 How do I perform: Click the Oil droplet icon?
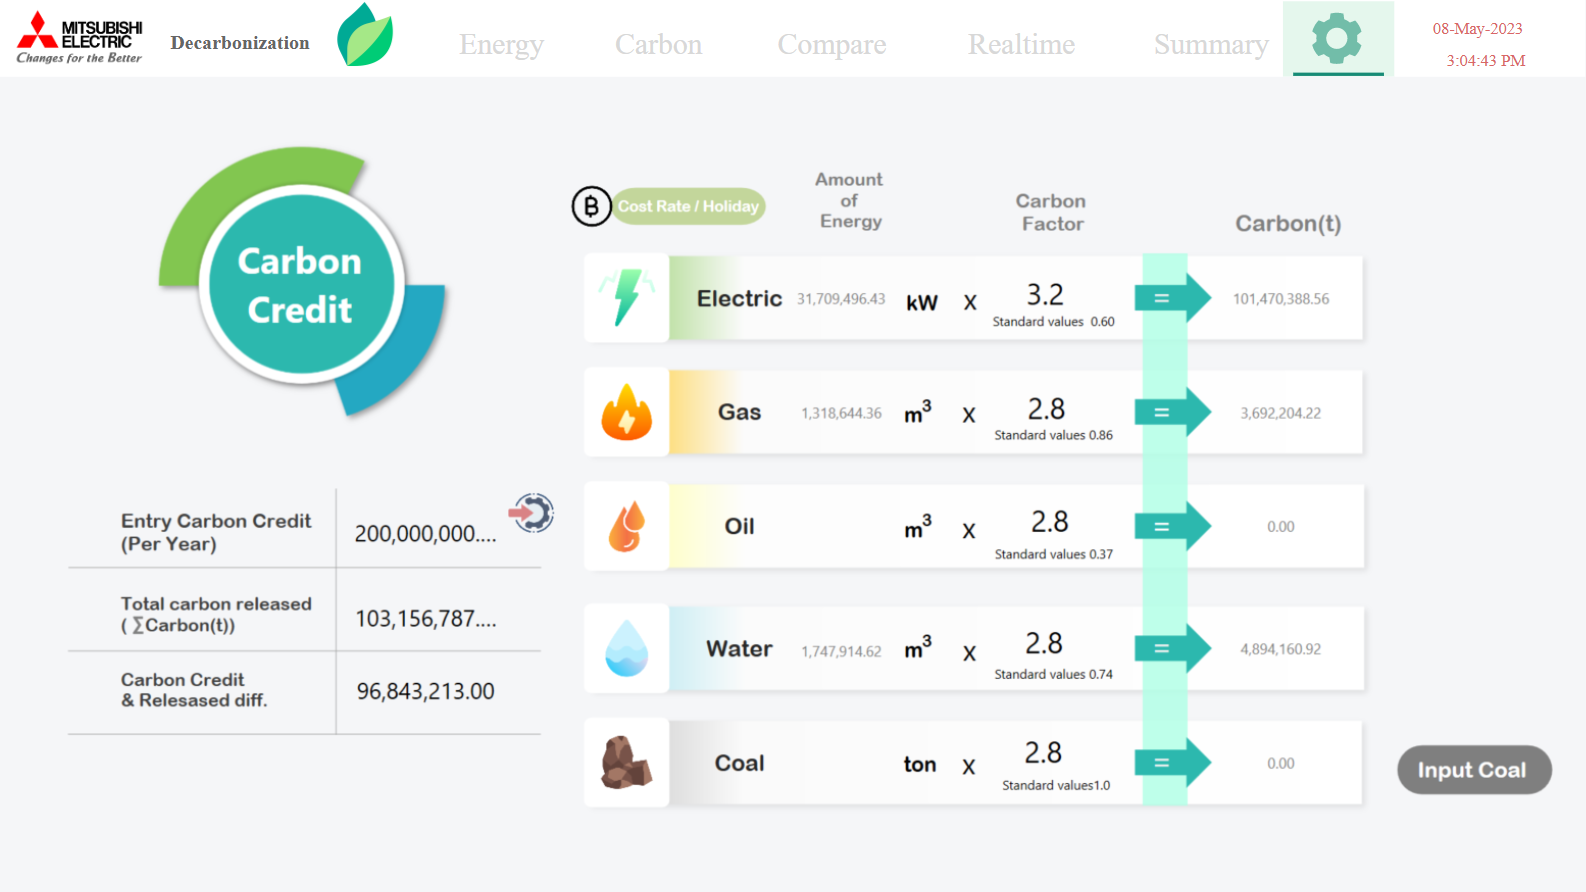(627, 527)
